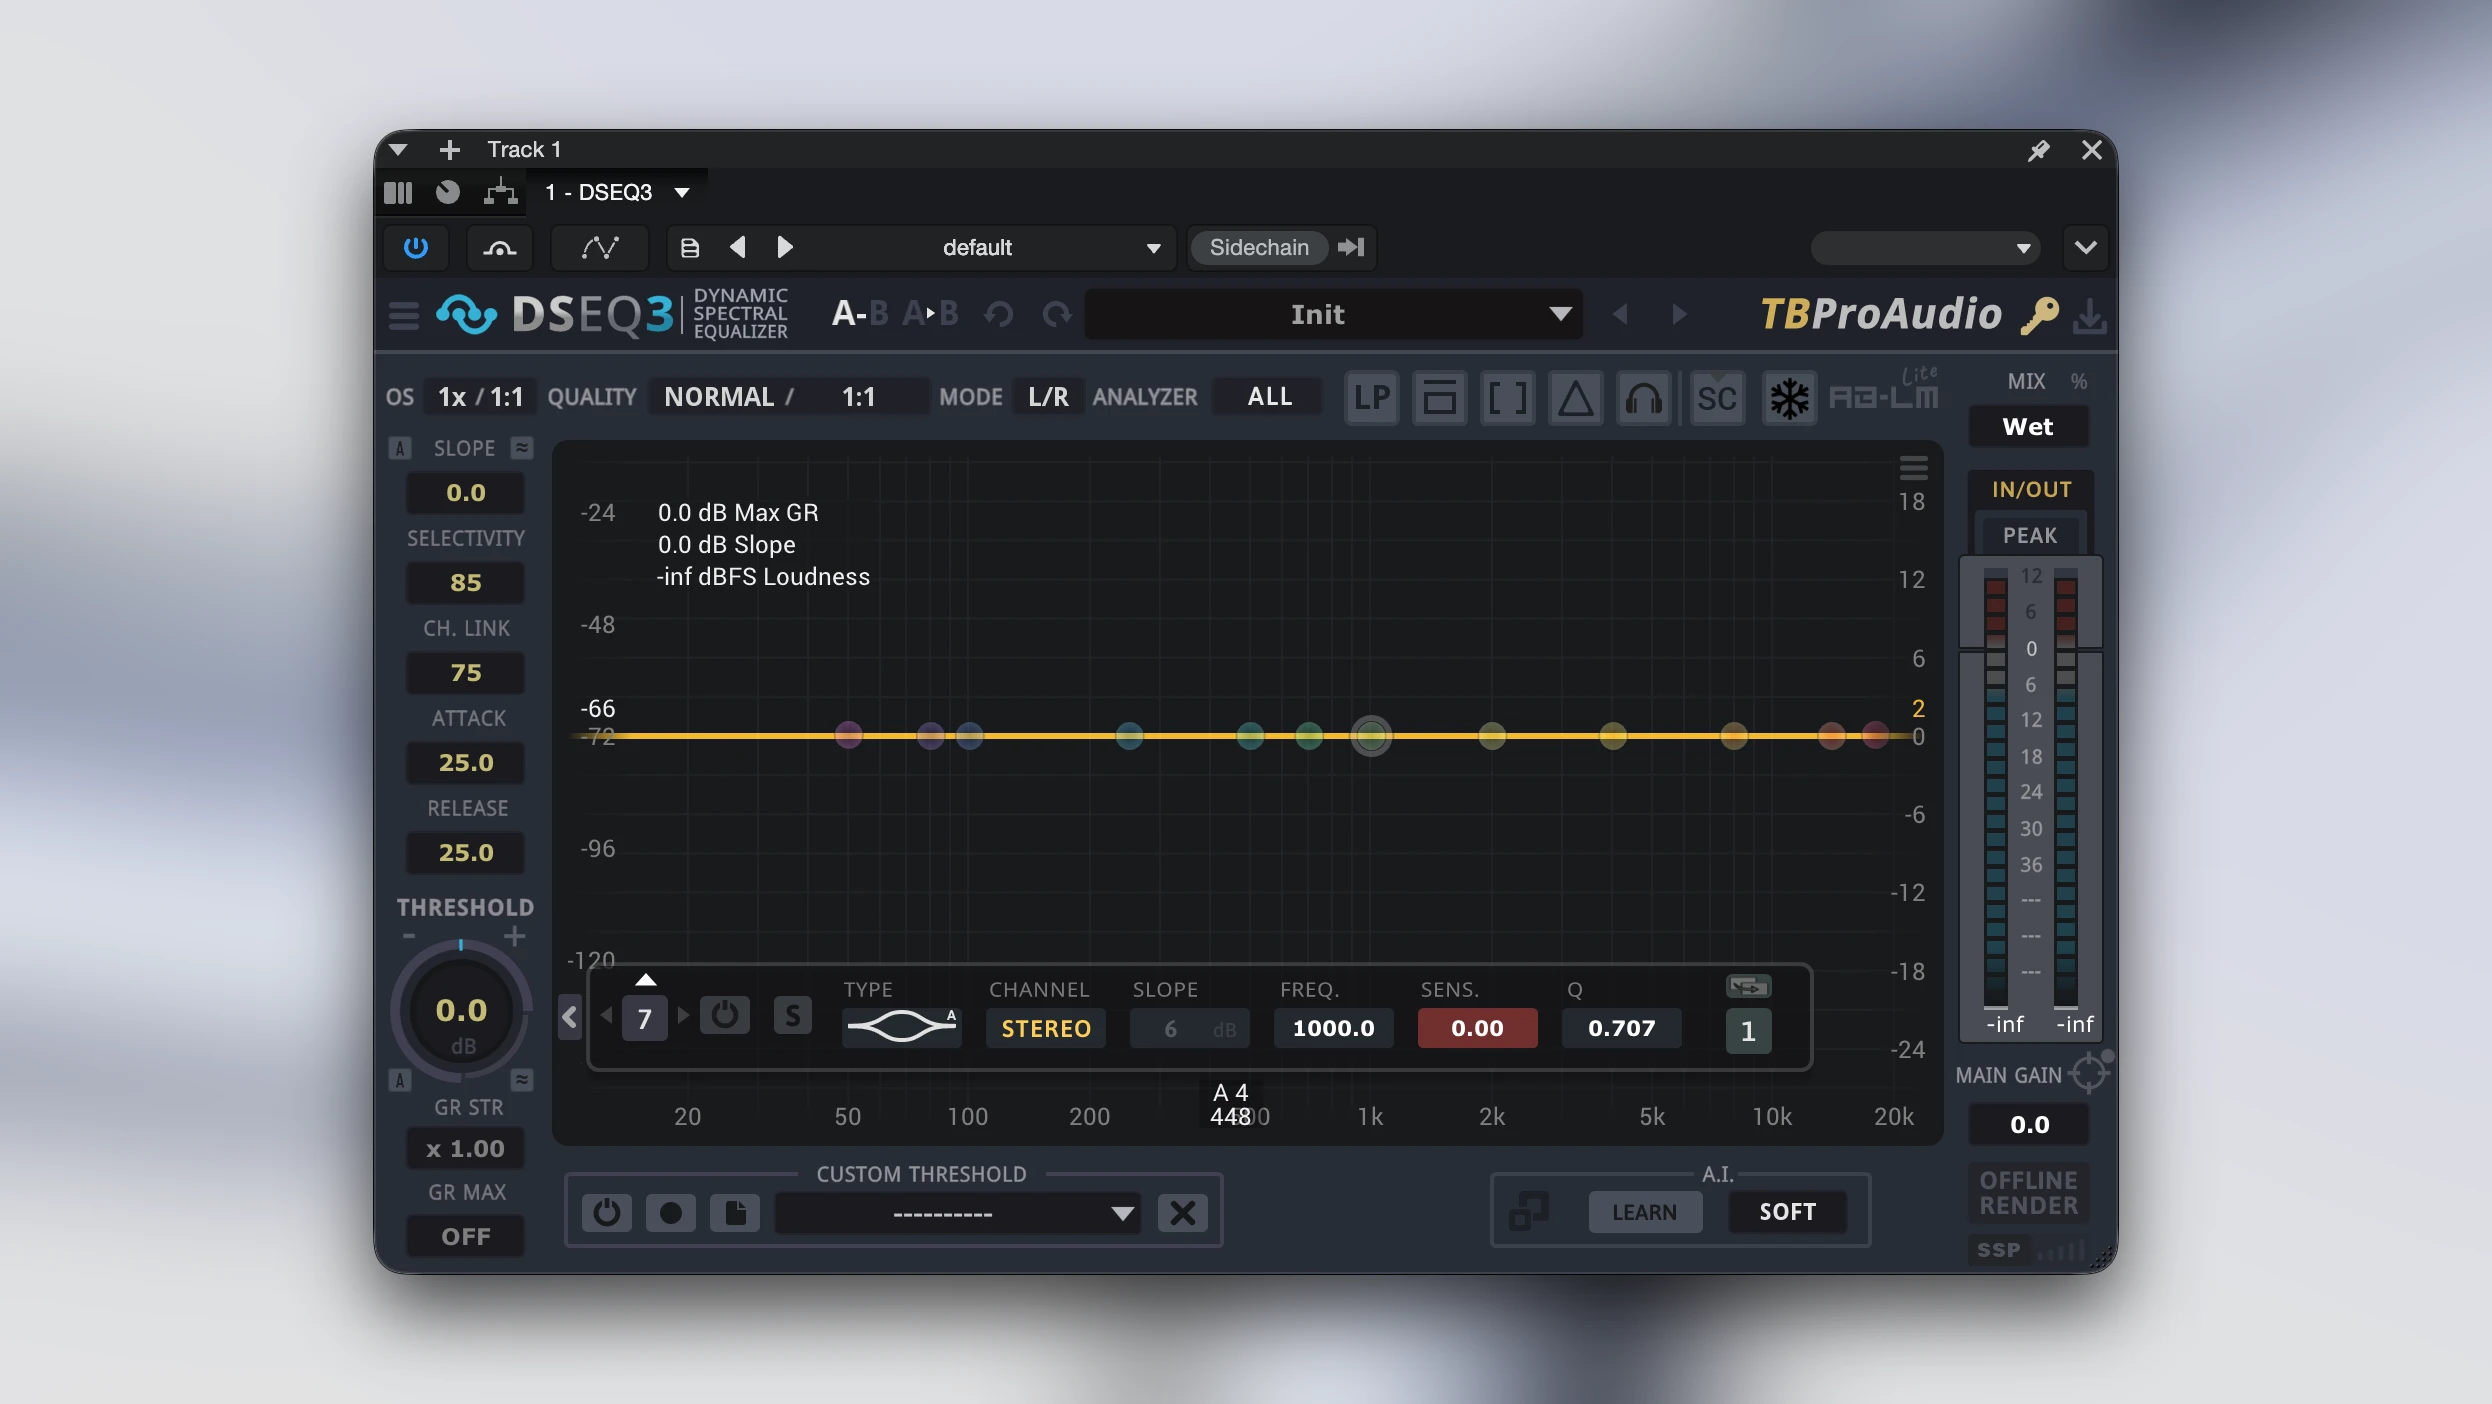
Task: Click the custom threshold record button
Action: [x=670, y=1213]
